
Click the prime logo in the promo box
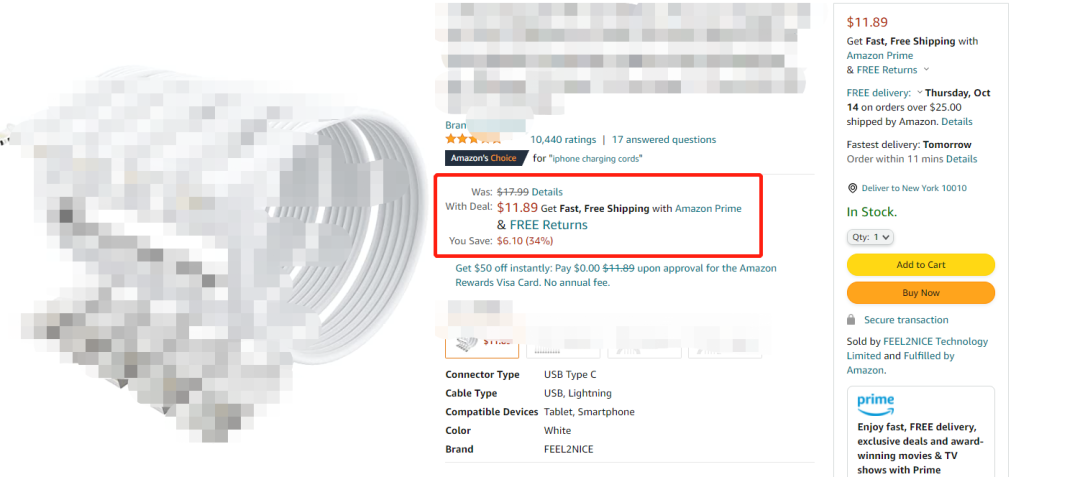[875, 403]
